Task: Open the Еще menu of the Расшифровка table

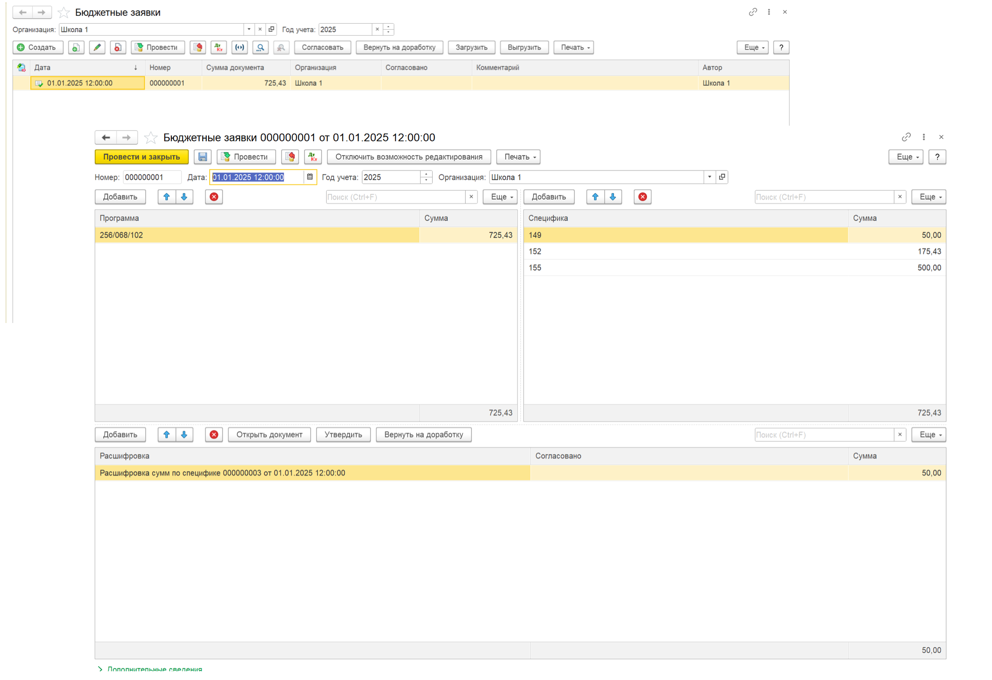Action: coord(929,435)
